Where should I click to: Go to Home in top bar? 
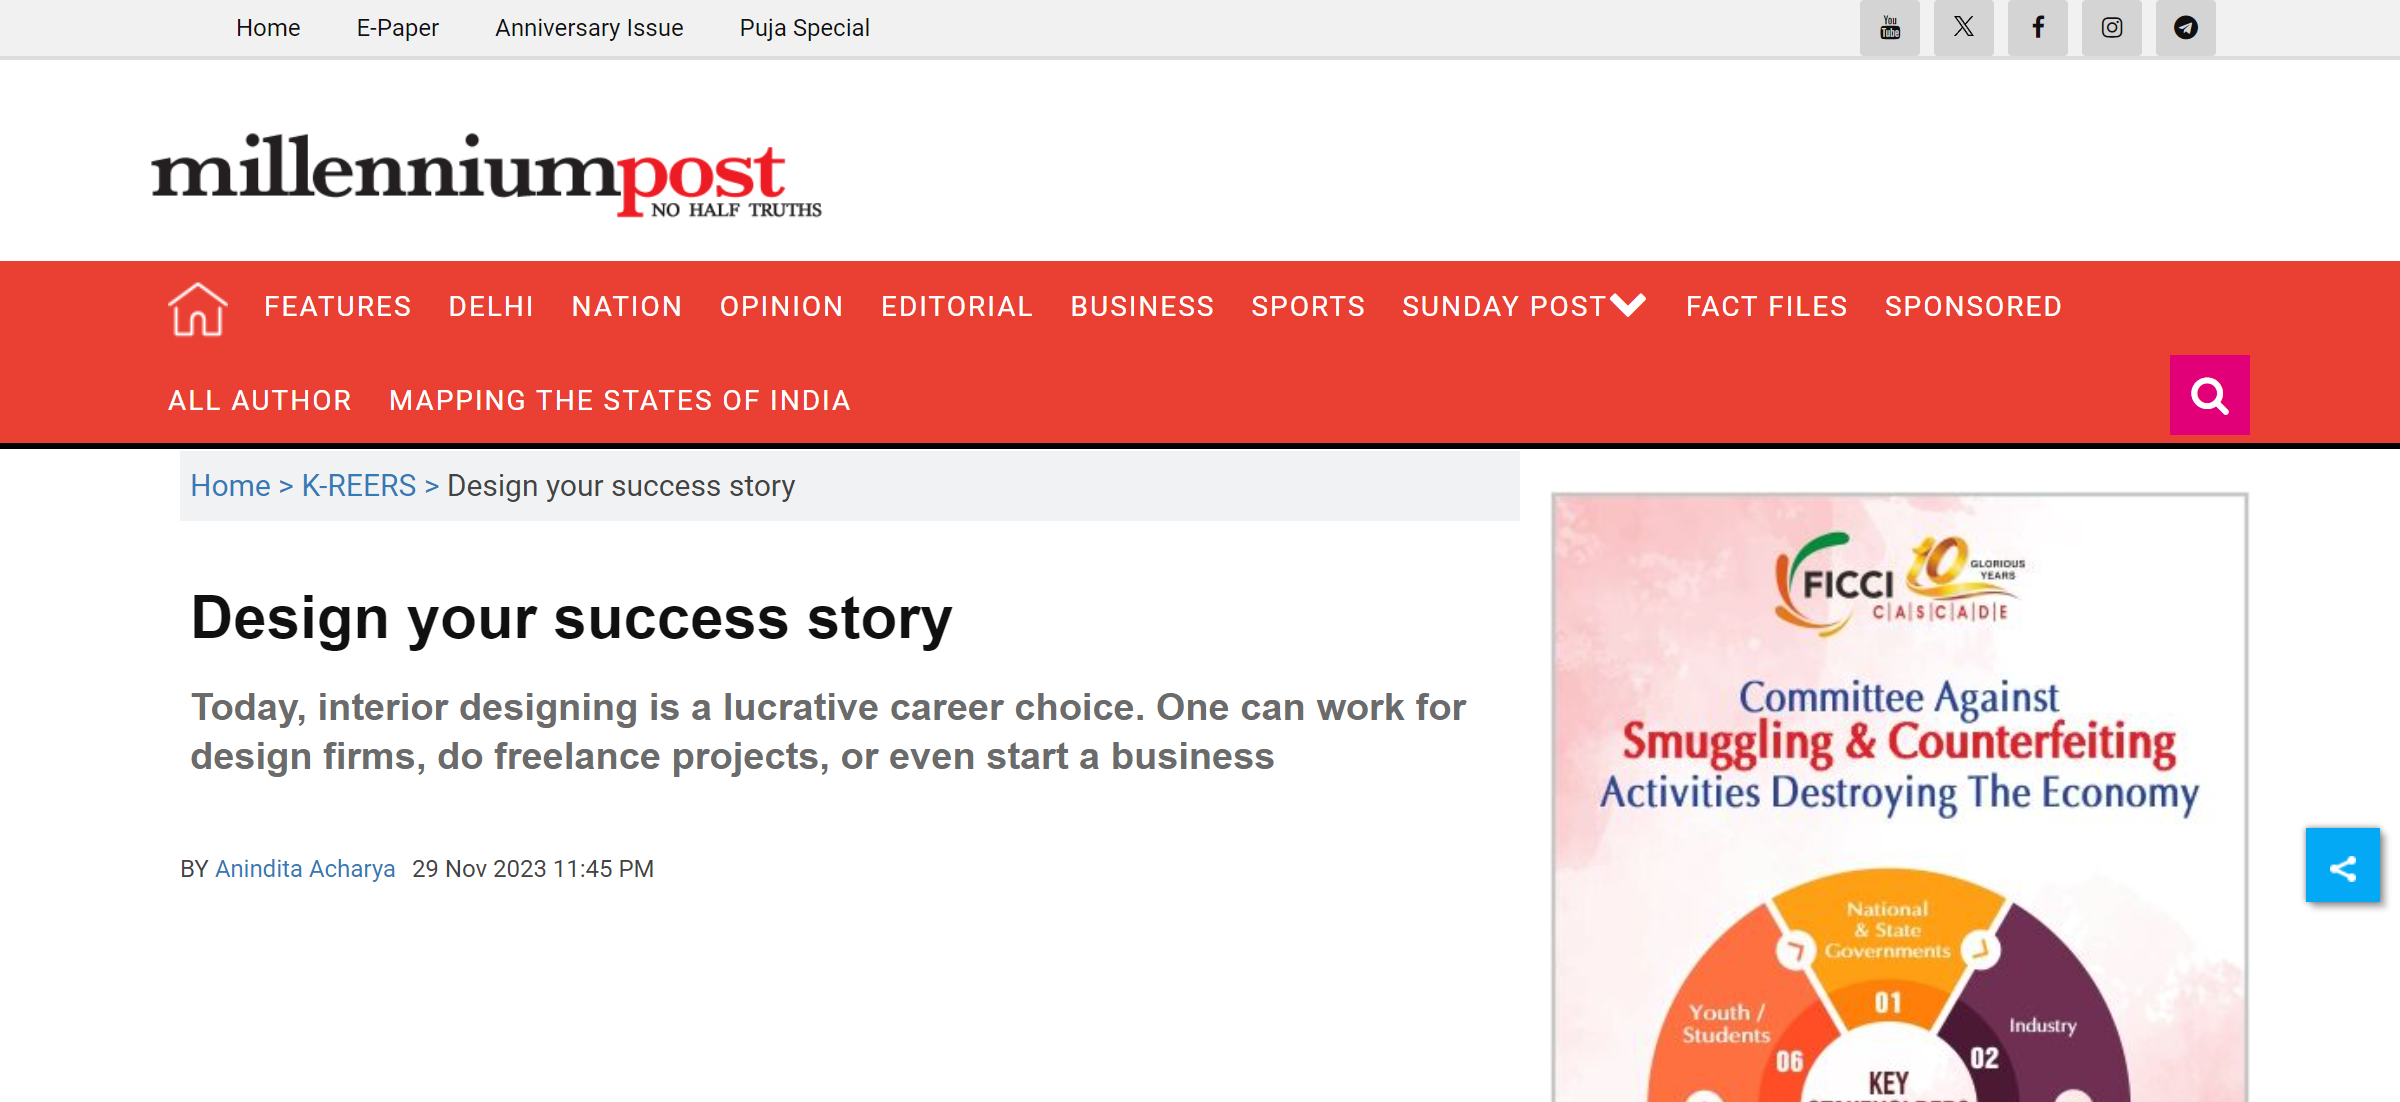click(x=268, y=28)
